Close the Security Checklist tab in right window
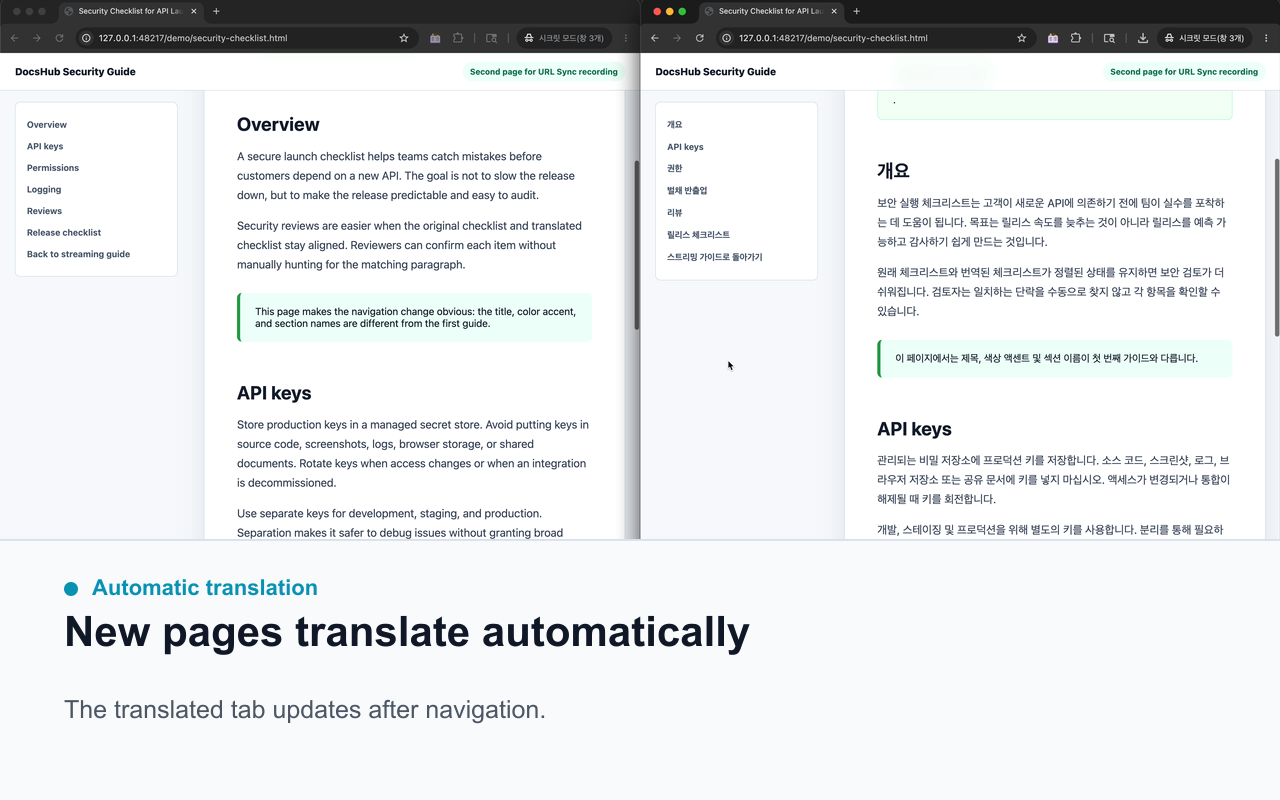Viewport: 1280px width, 800px height. [834, 11]
